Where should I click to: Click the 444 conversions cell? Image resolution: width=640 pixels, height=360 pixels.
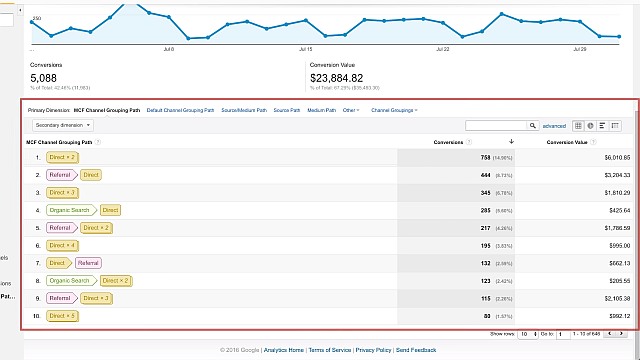(x=485, y=175)
